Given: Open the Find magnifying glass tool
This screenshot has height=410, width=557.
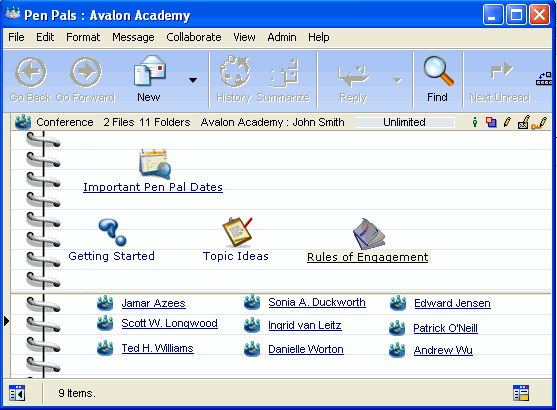Looking at the screenshot, I should 438,71.
